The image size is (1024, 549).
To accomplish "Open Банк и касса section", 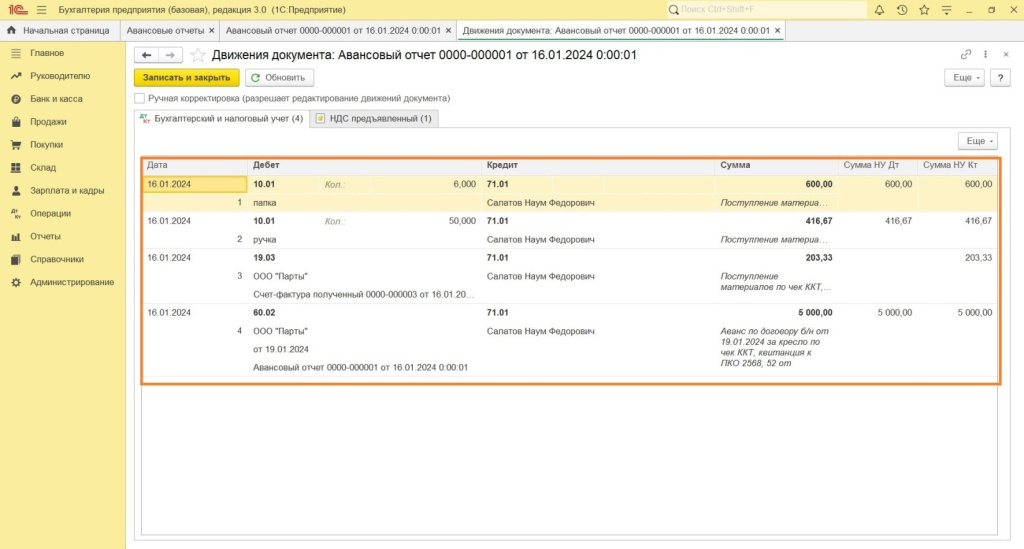I will tap(56, 99).
